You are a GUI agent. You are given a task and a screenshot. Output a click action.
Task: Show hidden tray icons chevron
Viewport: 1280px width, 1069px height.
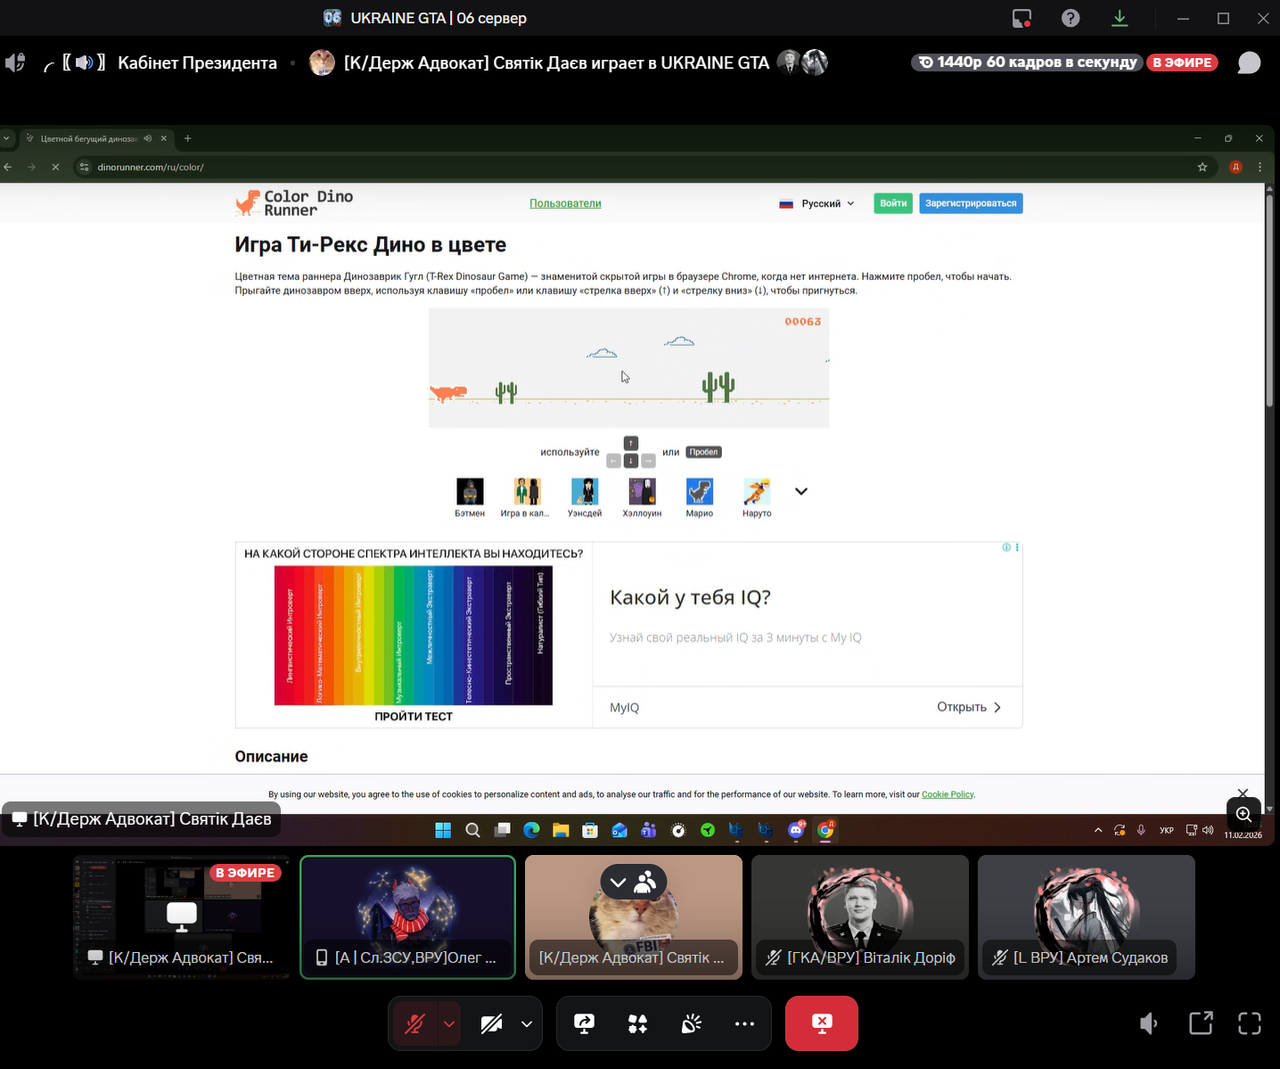pos(1098,830)
